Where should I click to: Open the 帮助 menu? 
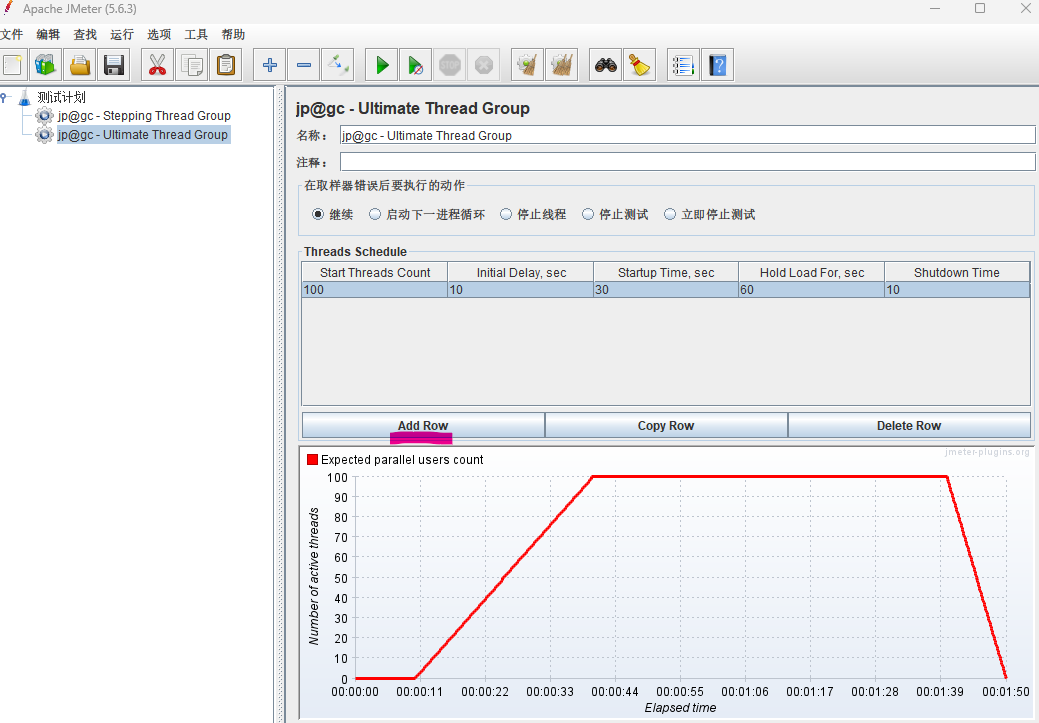(233, 34)
